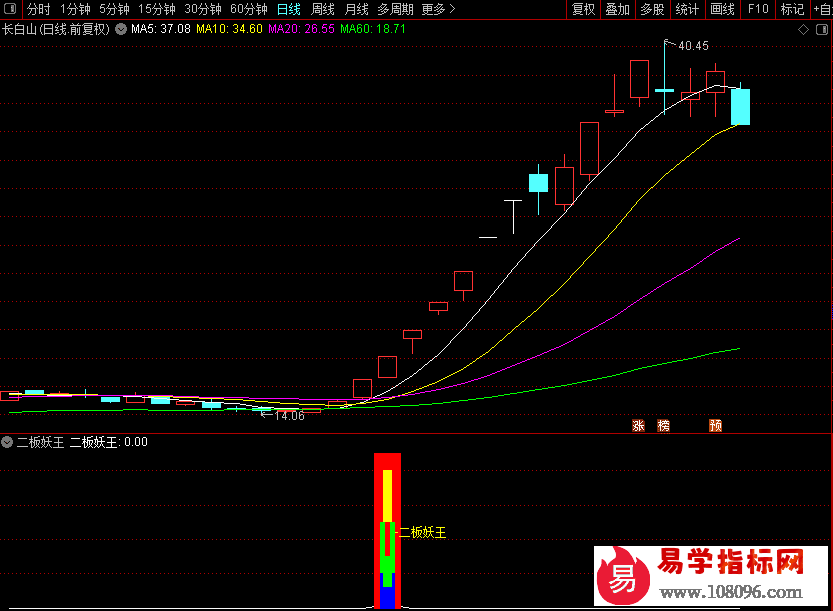Click the yellow 二板妖王 signal label

tap(423, 532)
